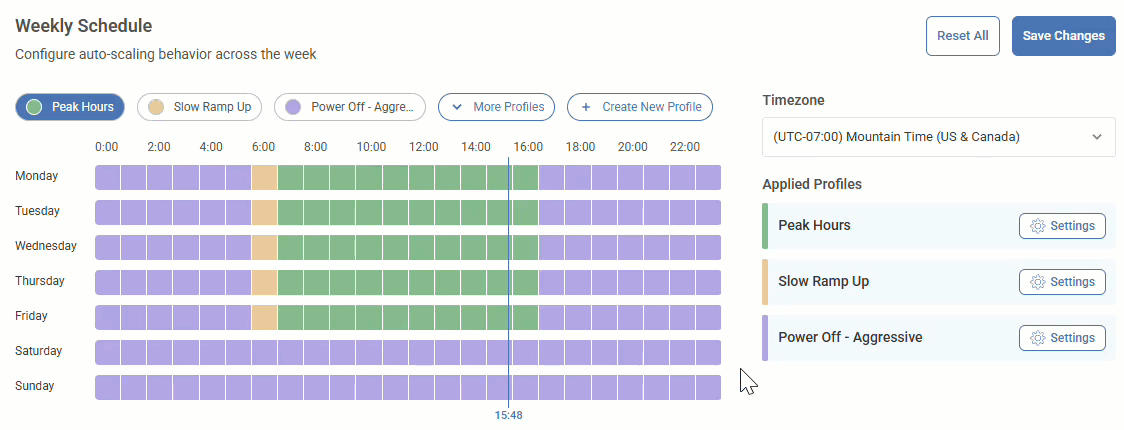
Task: Click the chevron icon on More Profiles
Action: 457,107
